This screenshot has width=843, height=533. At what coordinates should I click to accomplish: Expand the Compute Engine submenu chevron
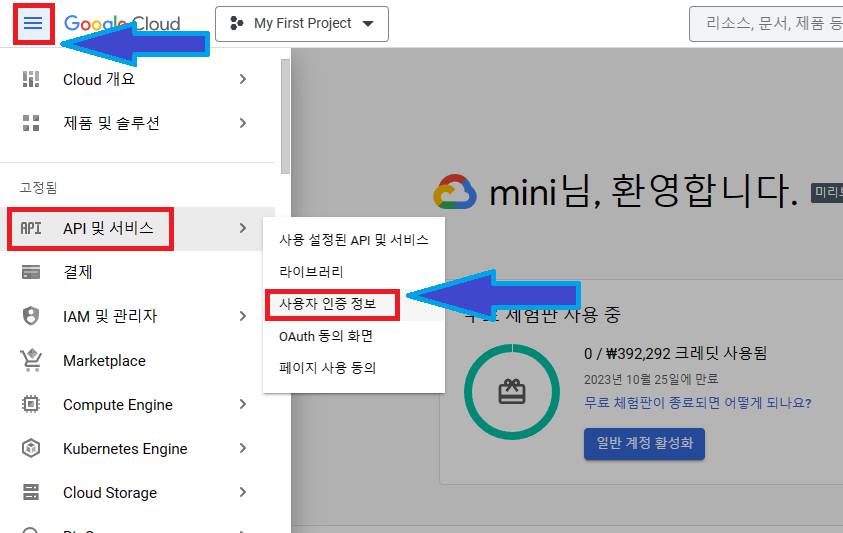[243, 405]
